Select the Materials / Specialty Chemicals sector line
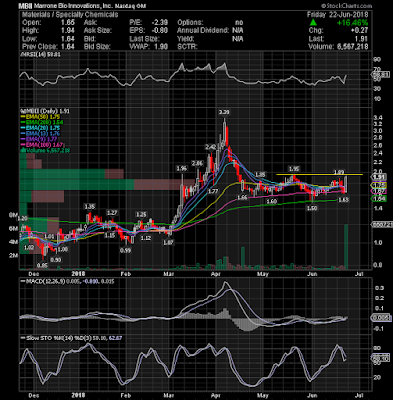 point(70,15)
